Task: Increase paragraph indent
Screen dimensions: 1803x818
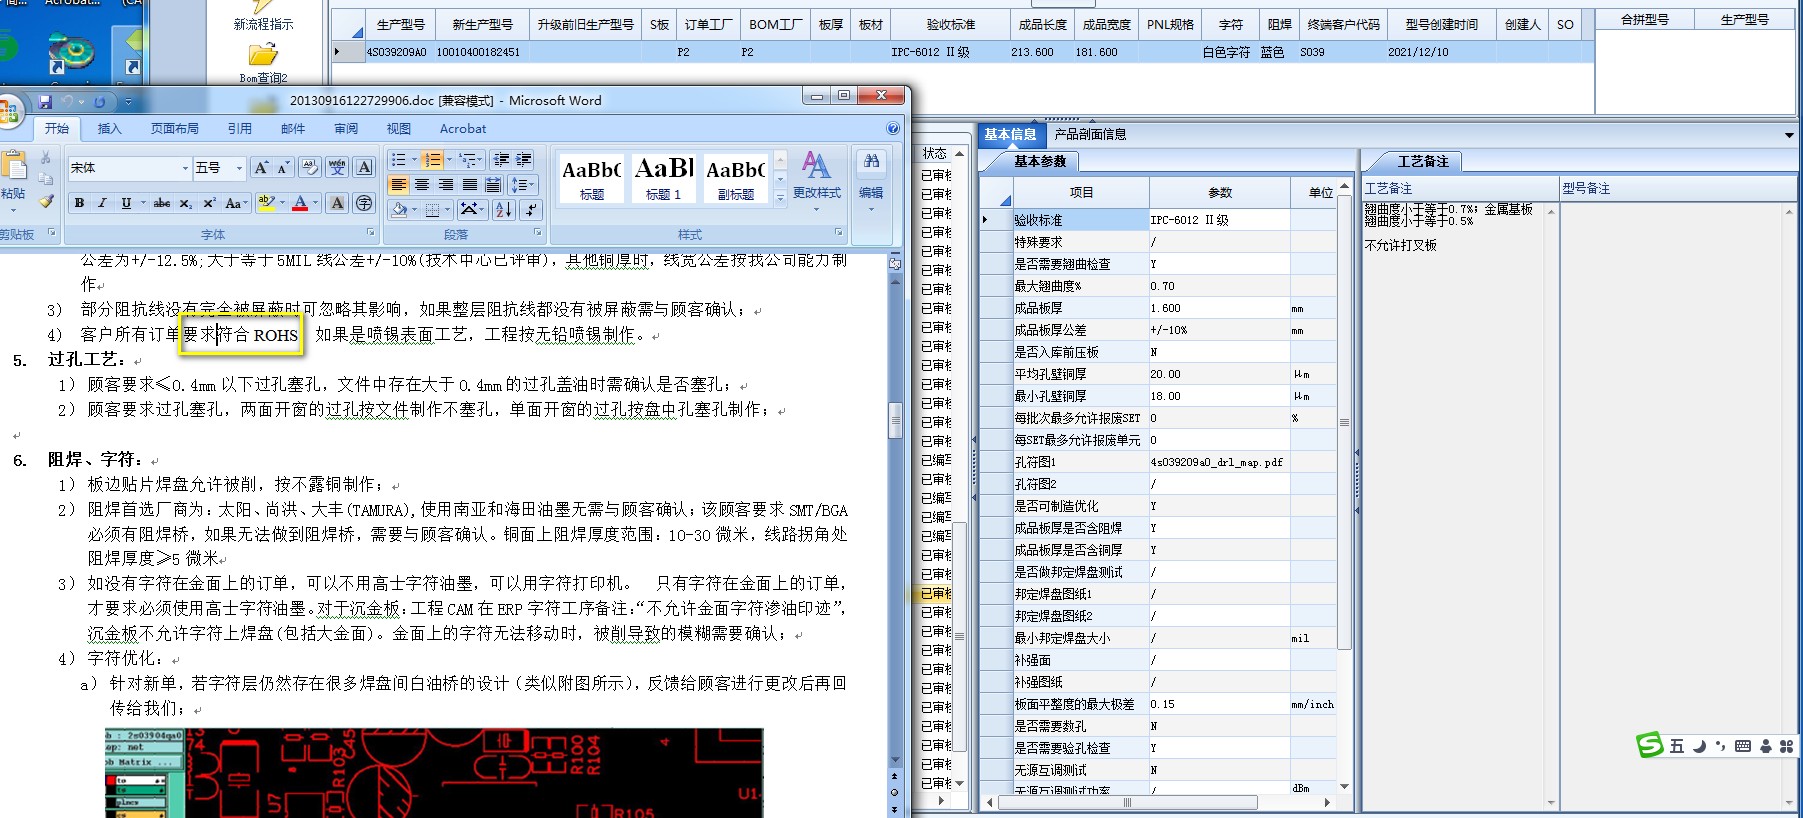Action: pyautogui.click(x=523, y=160)
